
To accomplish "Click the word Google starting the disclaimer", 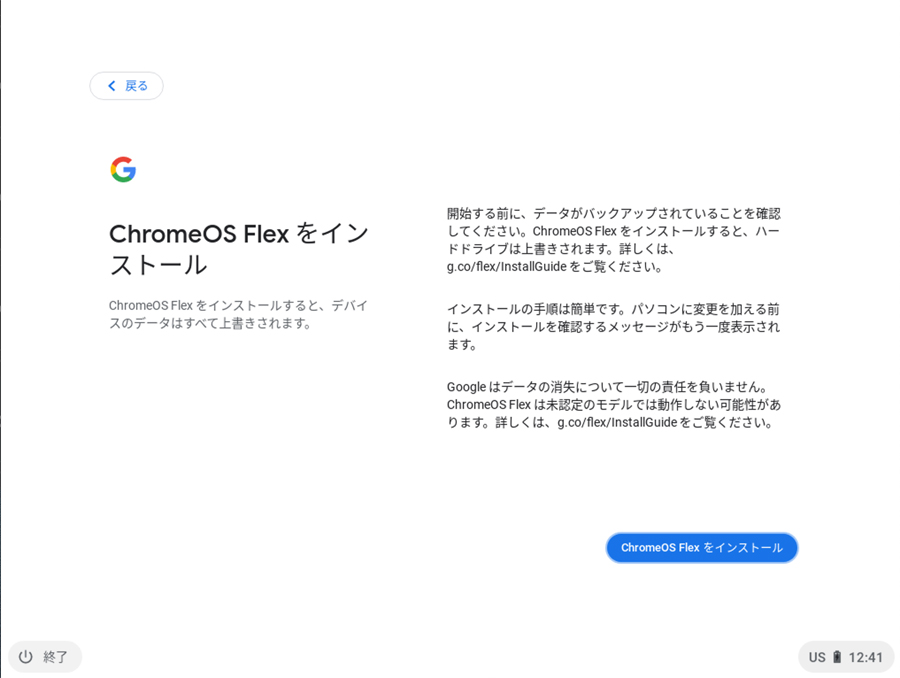I will 466,387.
